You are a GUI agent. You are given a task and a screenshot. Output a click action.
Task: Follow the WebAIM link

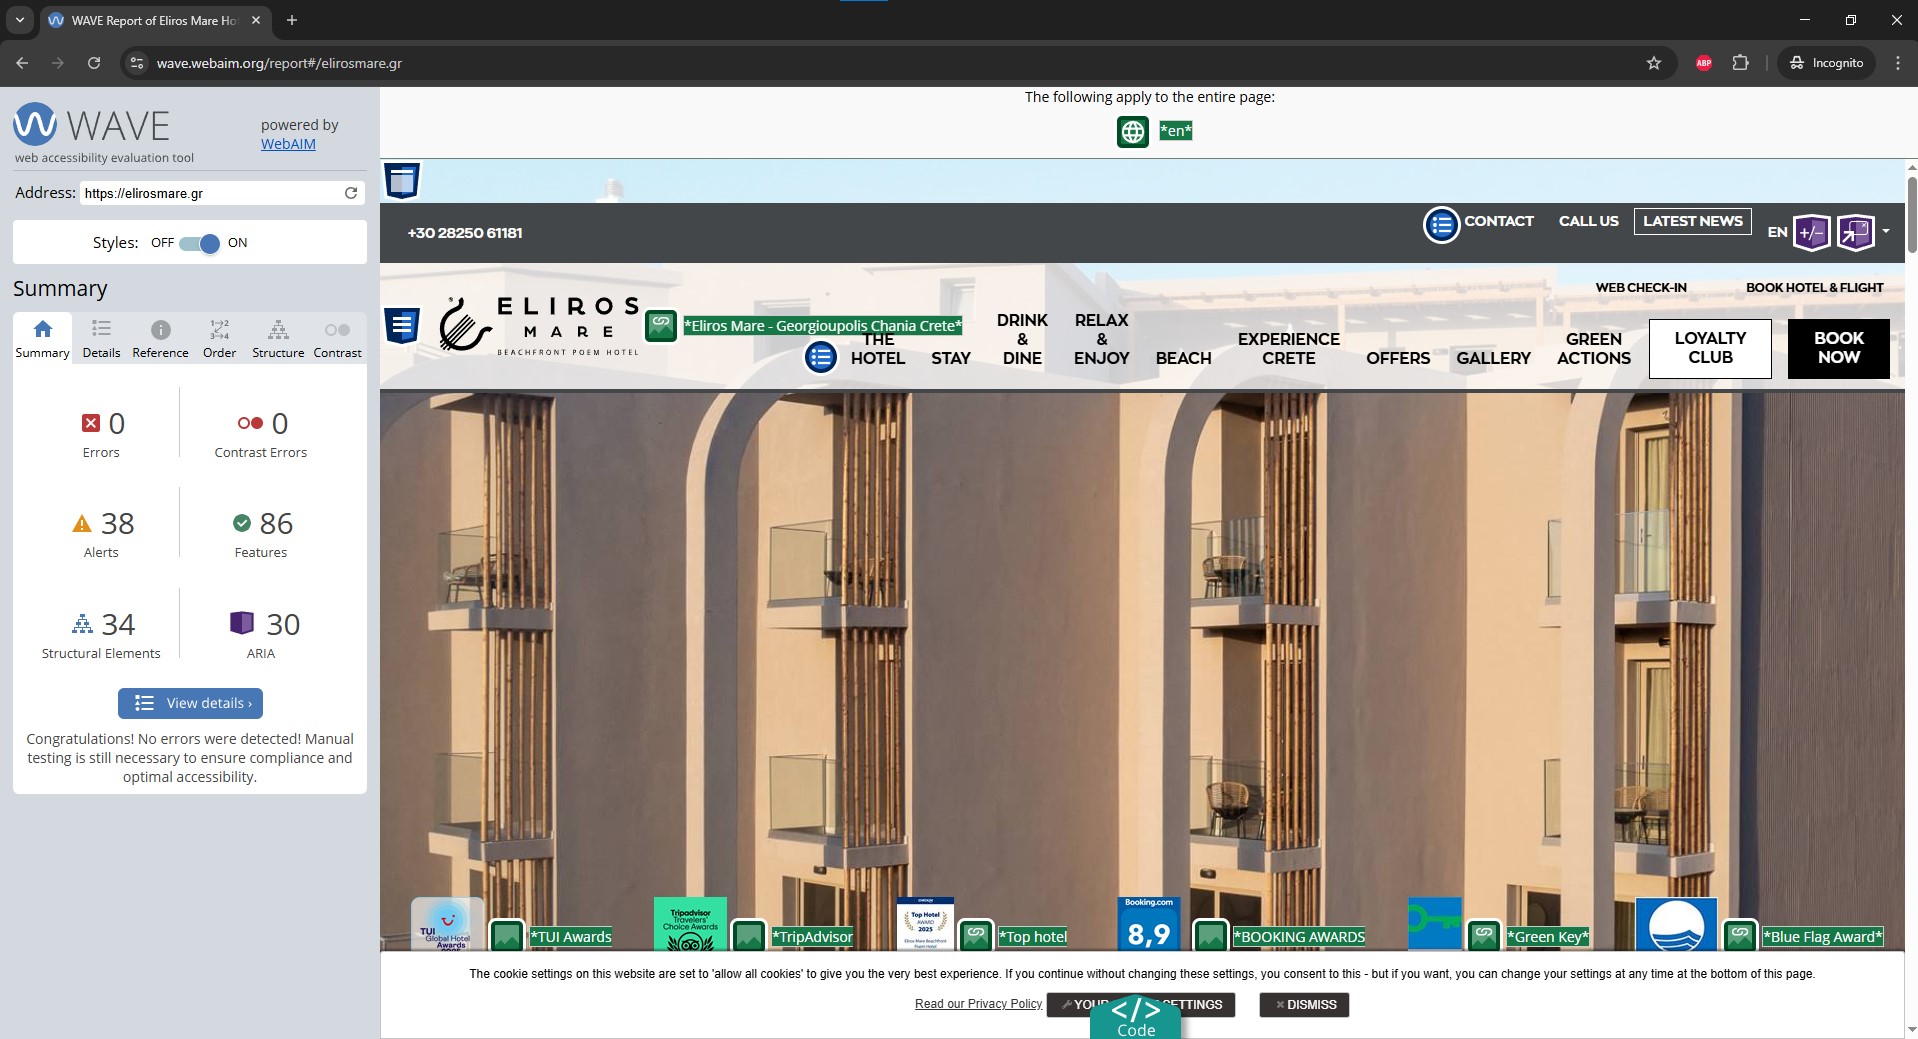pos(288,144)
